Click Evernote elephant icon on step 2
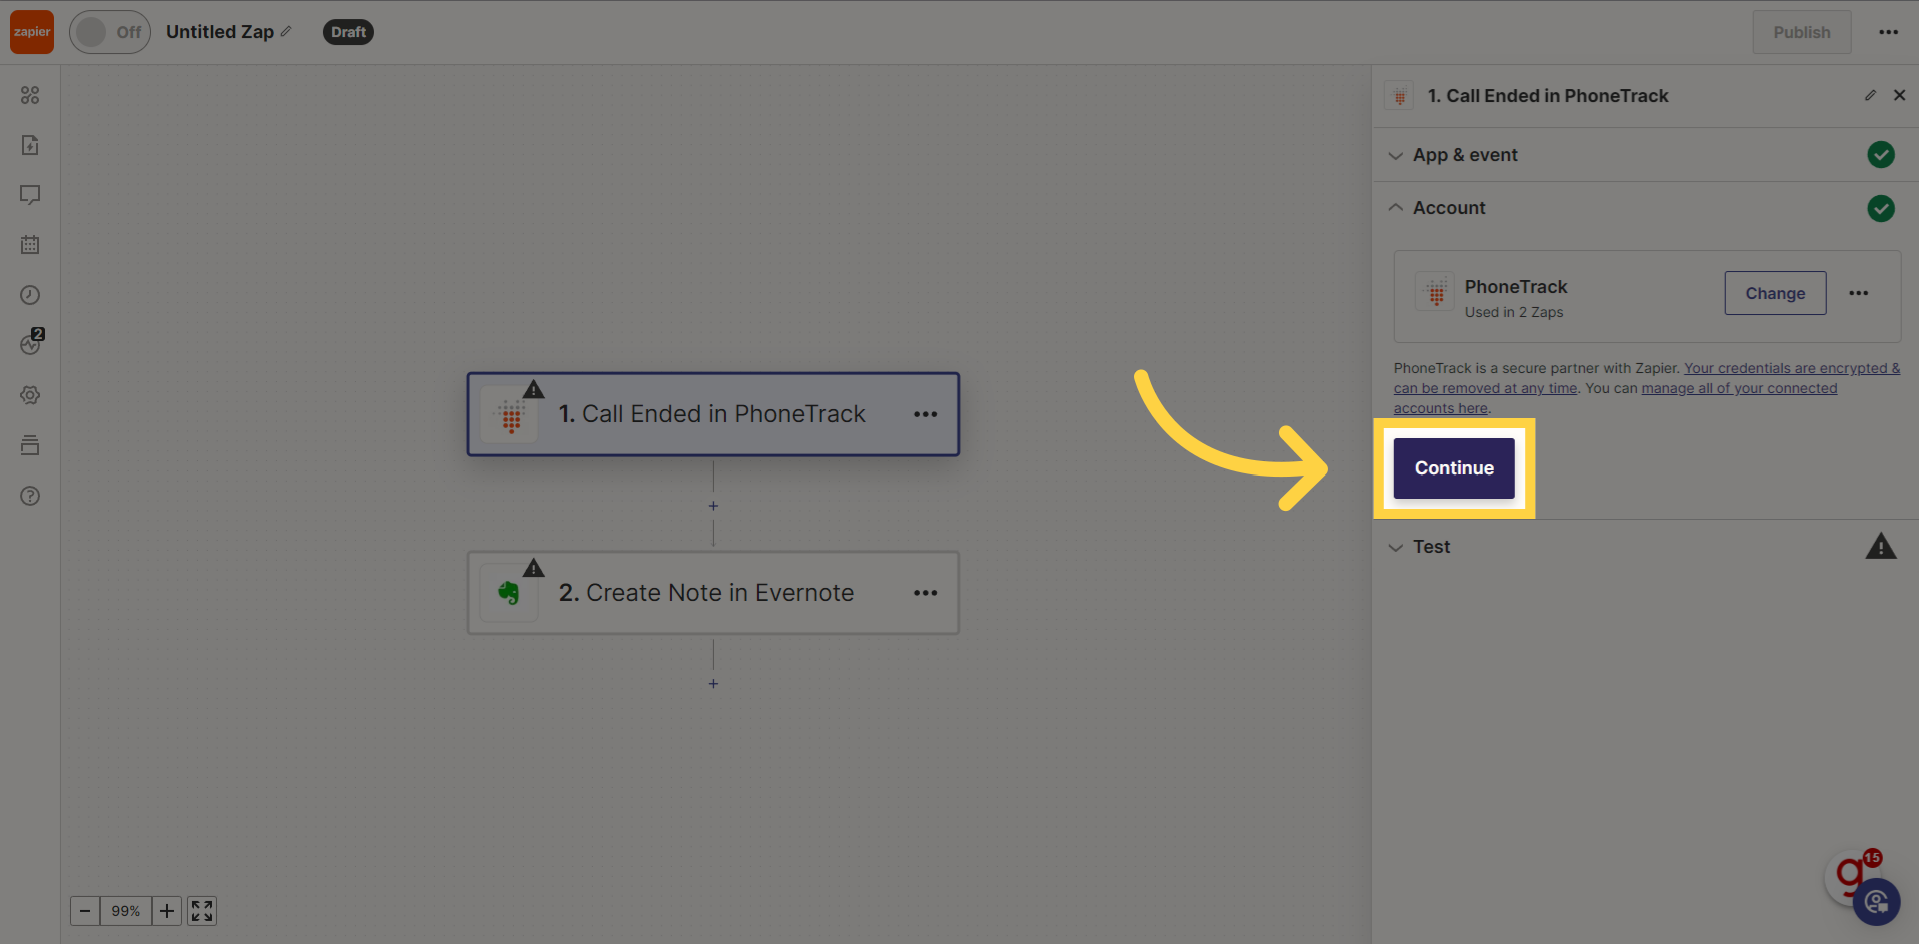The width and height of the screenshot is (1919, 944). [509, 594]
